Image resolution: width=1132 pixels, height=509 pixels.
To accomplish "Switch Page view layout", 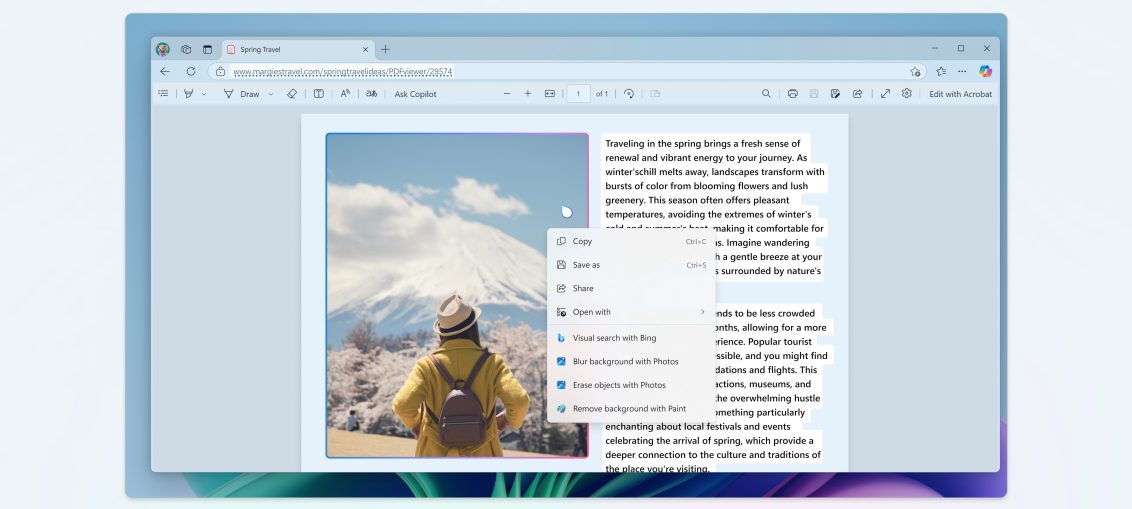I will pos(655,94).
